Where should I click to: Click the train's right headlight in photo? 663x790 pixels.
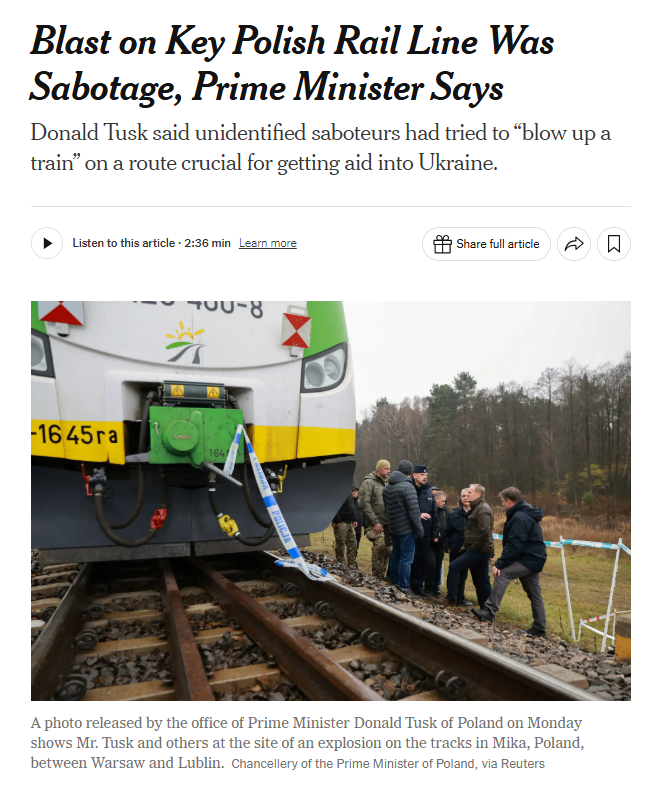point(325,369)
